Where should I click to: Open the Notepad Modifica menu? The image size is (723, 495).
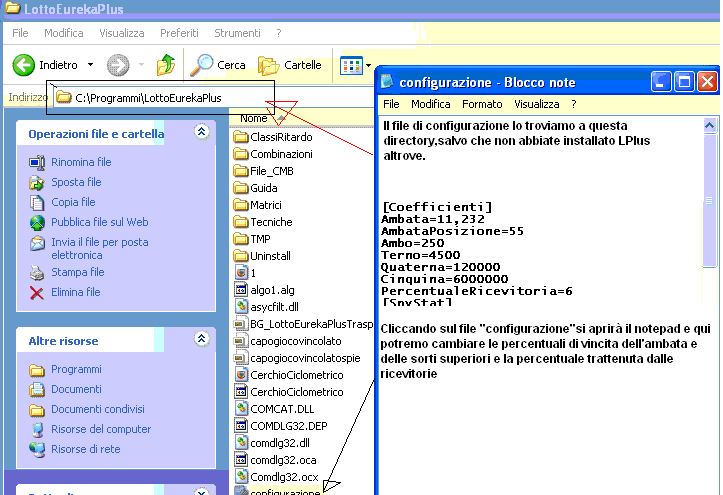coord(431,104)
